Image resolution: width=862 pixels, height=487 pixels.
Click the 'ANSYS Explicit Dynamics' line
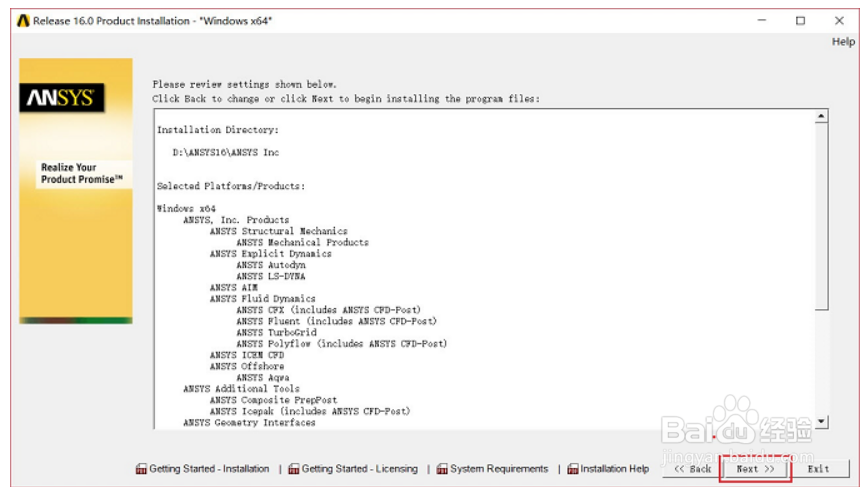[x=270, y=254]
